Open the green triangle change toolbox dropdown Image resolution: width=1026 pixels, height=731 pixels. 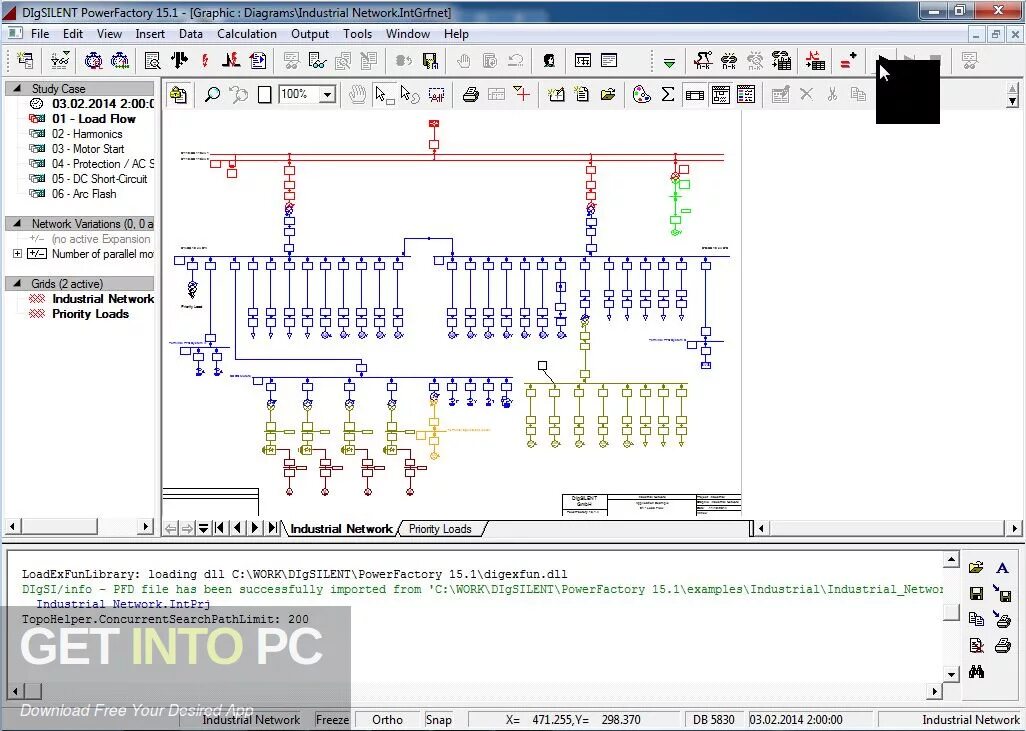[669, 63]
